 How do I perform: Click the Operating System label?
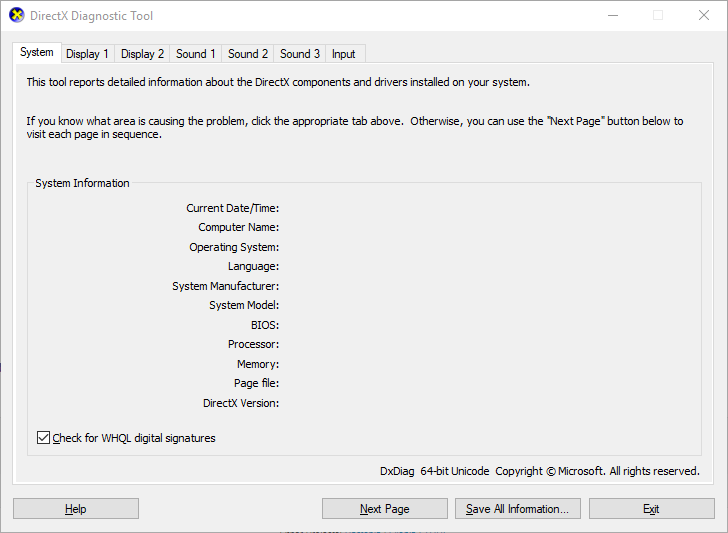[234, 247]
